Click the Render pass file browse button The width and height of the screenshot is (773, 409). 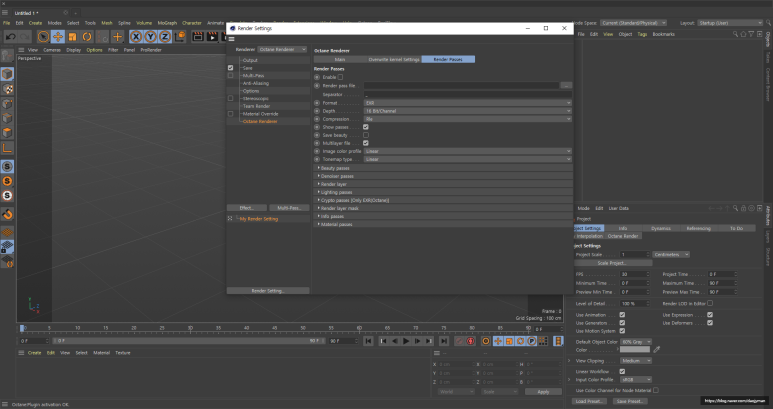tap(566, 85)
